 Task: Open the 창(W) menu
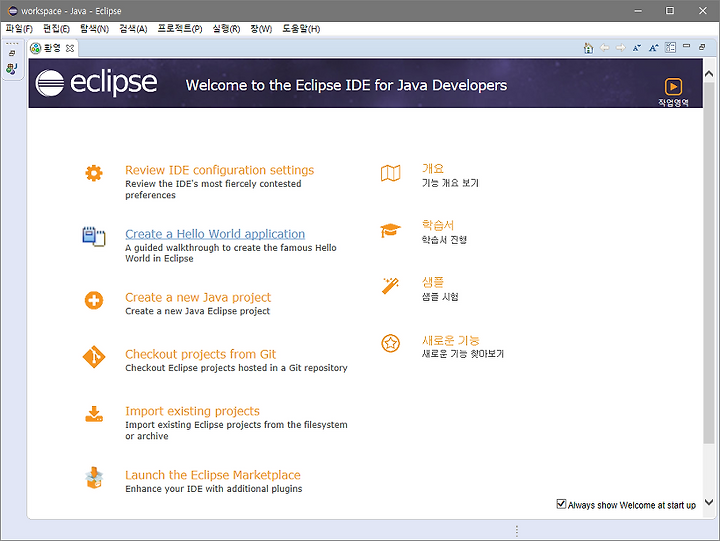coord(261,29)
